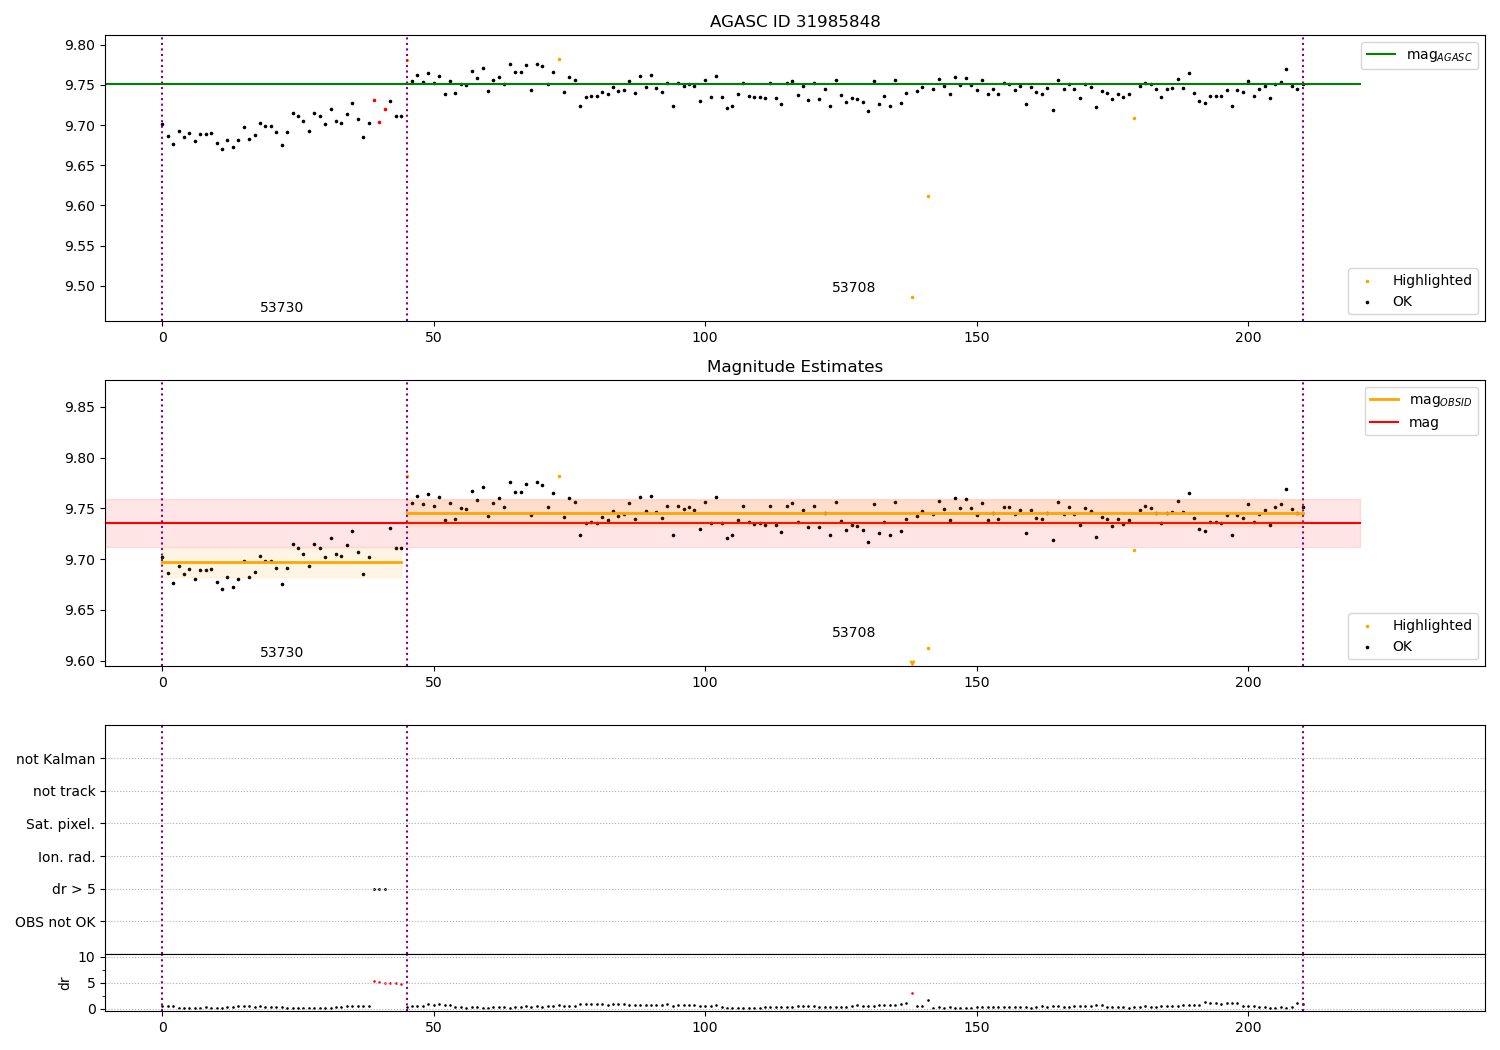This screenshot has width=1500, height=1050.
Task: Click 'Highlighted' legend entry in the top plot
Action: (x=1431, y=281)
